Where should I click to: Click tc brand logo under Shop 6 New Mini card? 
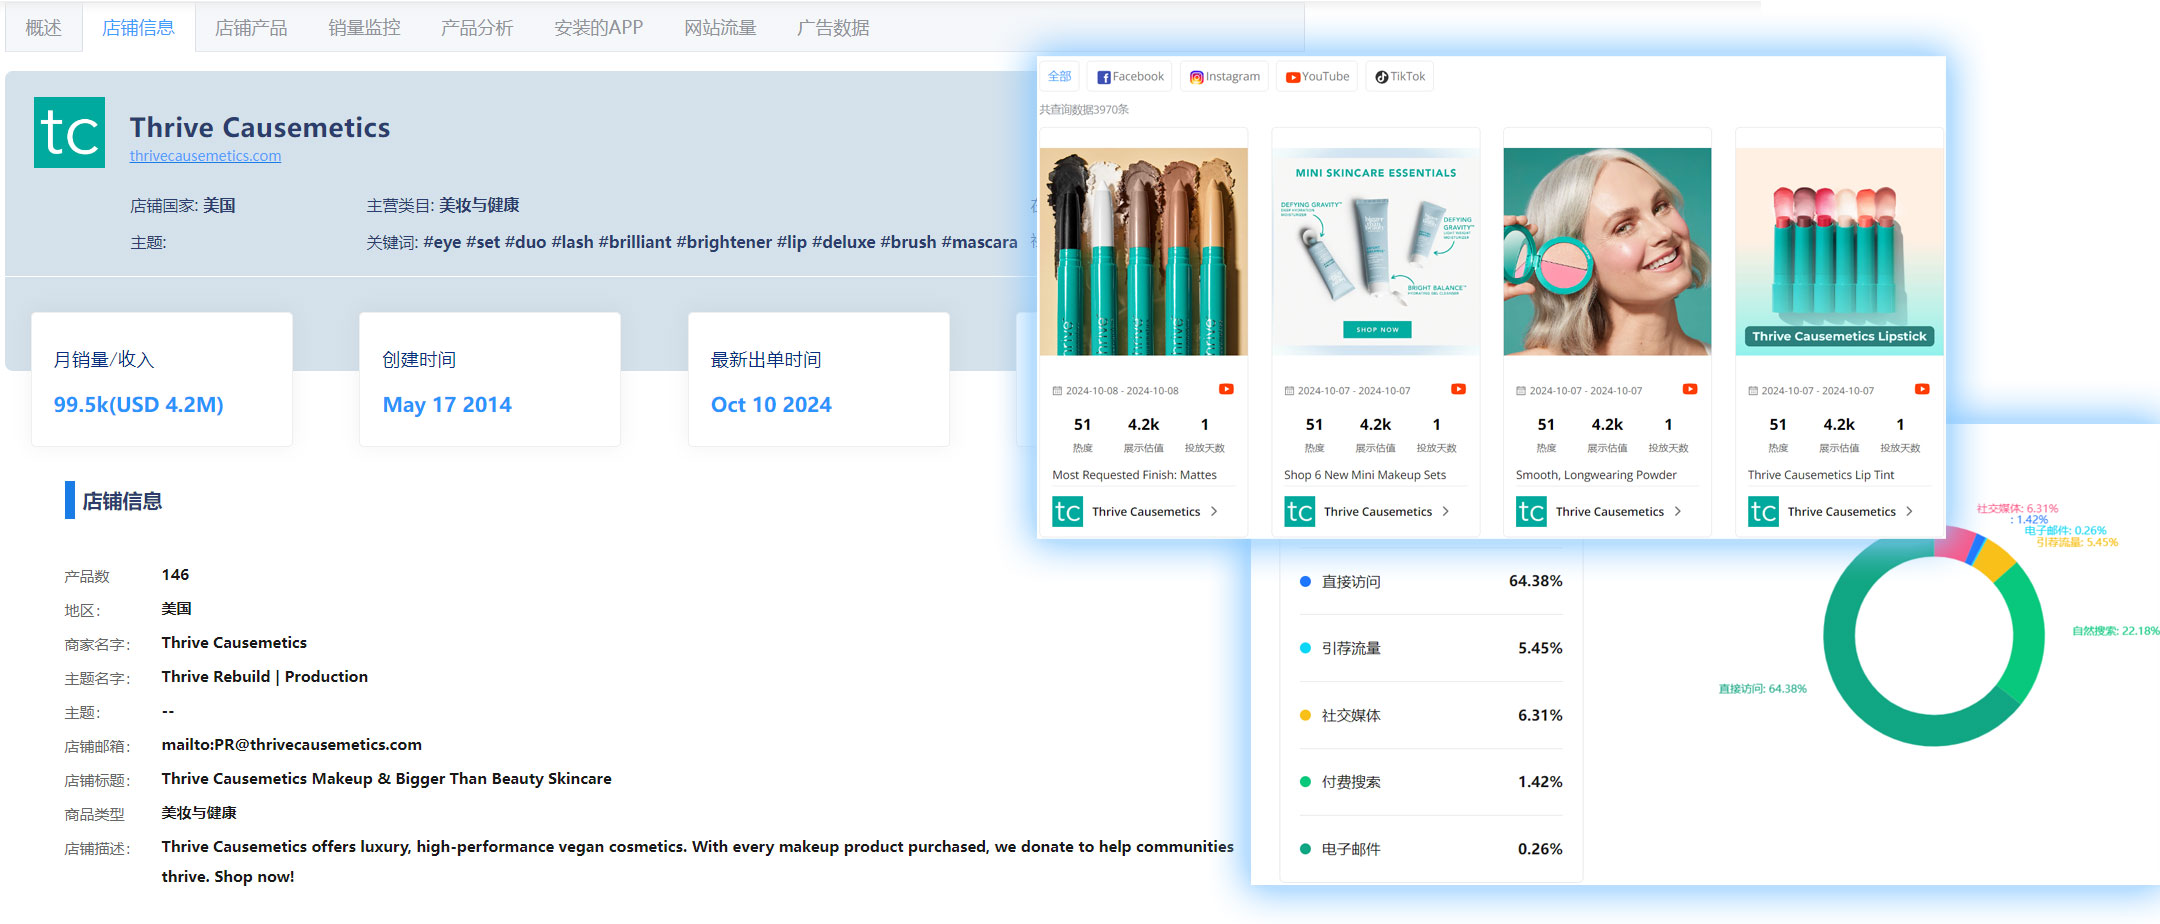coord(1299,511)
